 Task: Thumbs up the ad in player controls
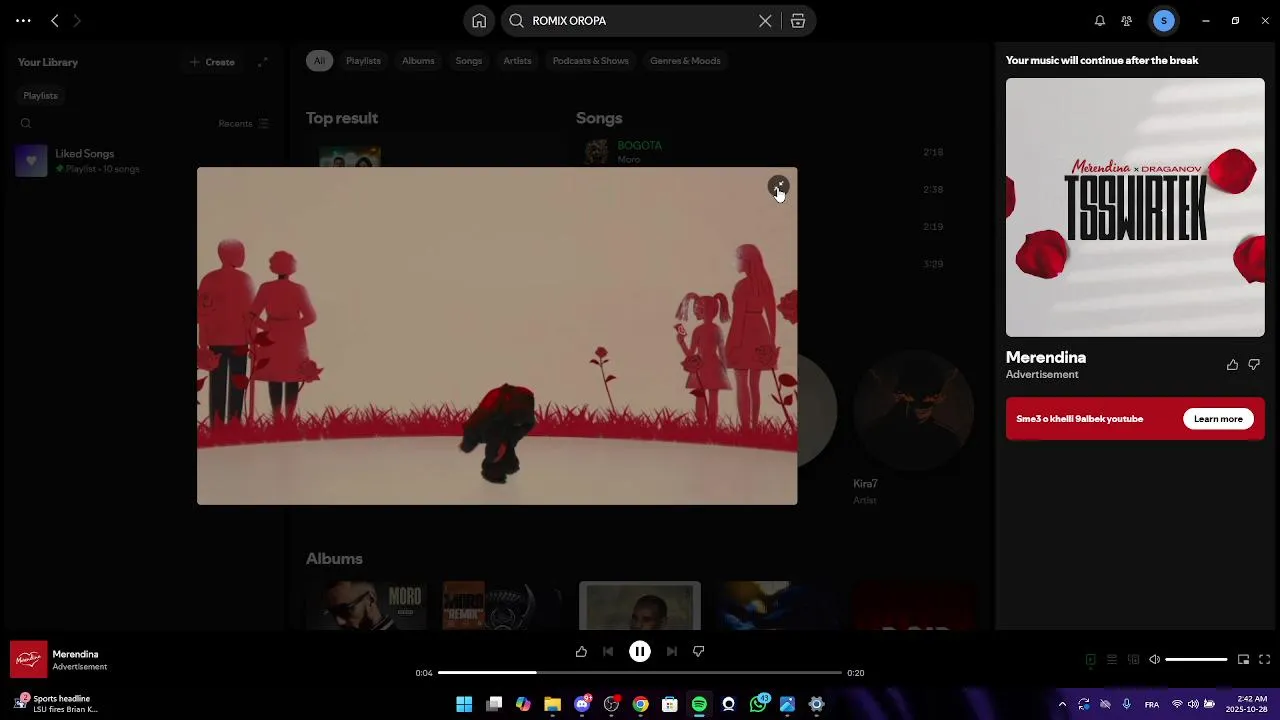(581, 652)
